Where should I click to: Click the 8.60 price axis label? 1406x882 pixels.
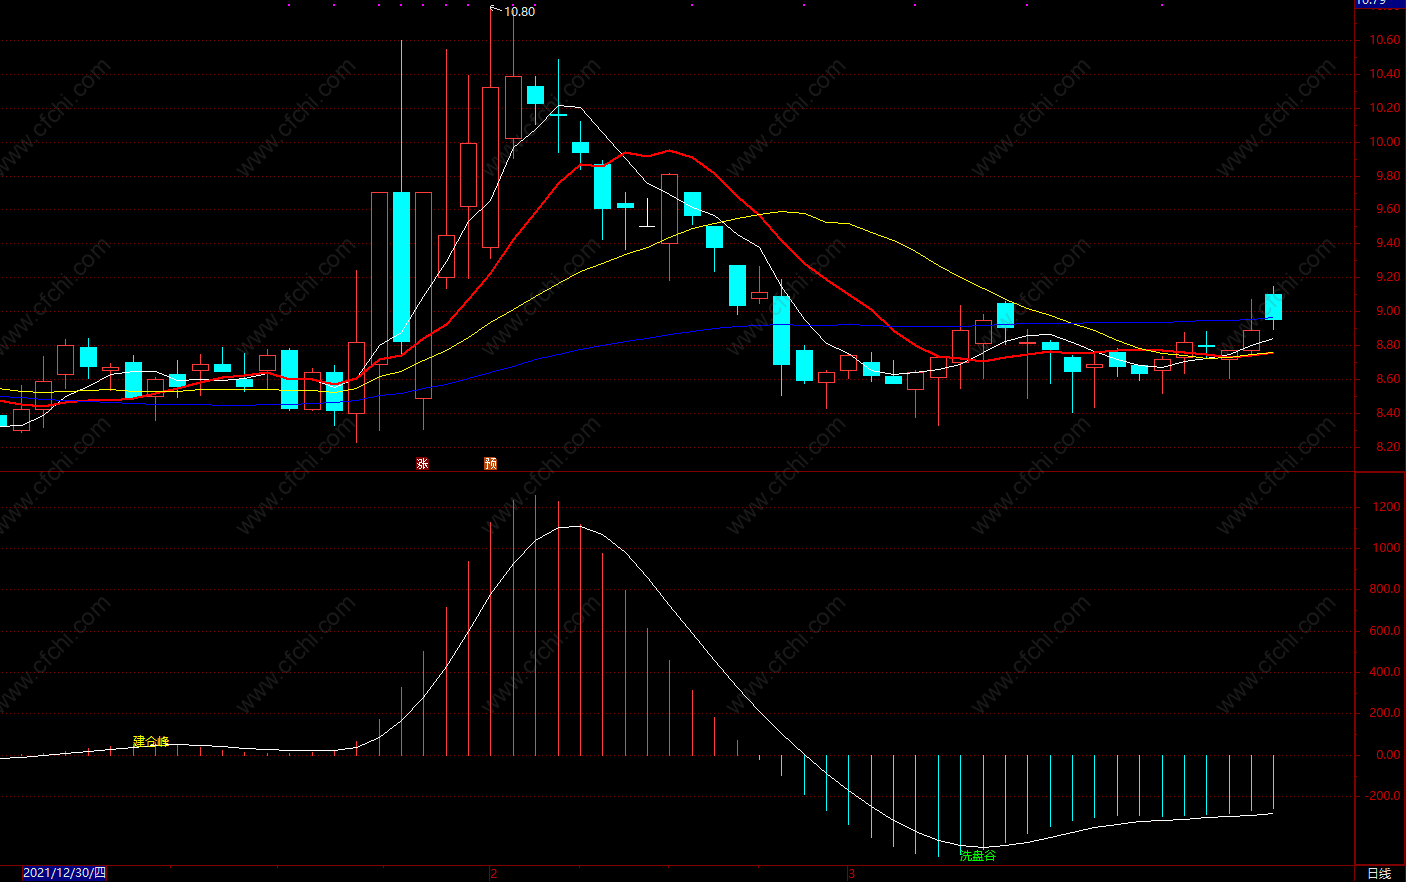point(1388,379)
